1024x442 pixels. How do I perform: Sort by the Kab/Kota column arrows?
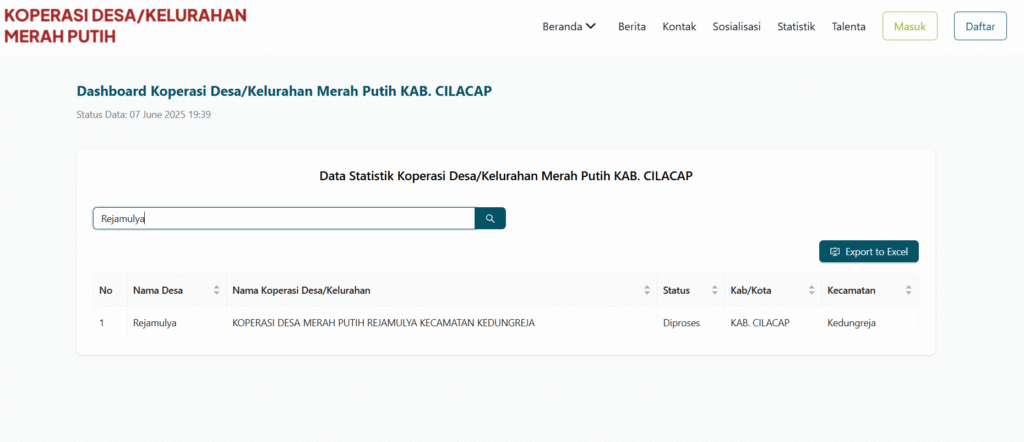(x=812, y=291)
